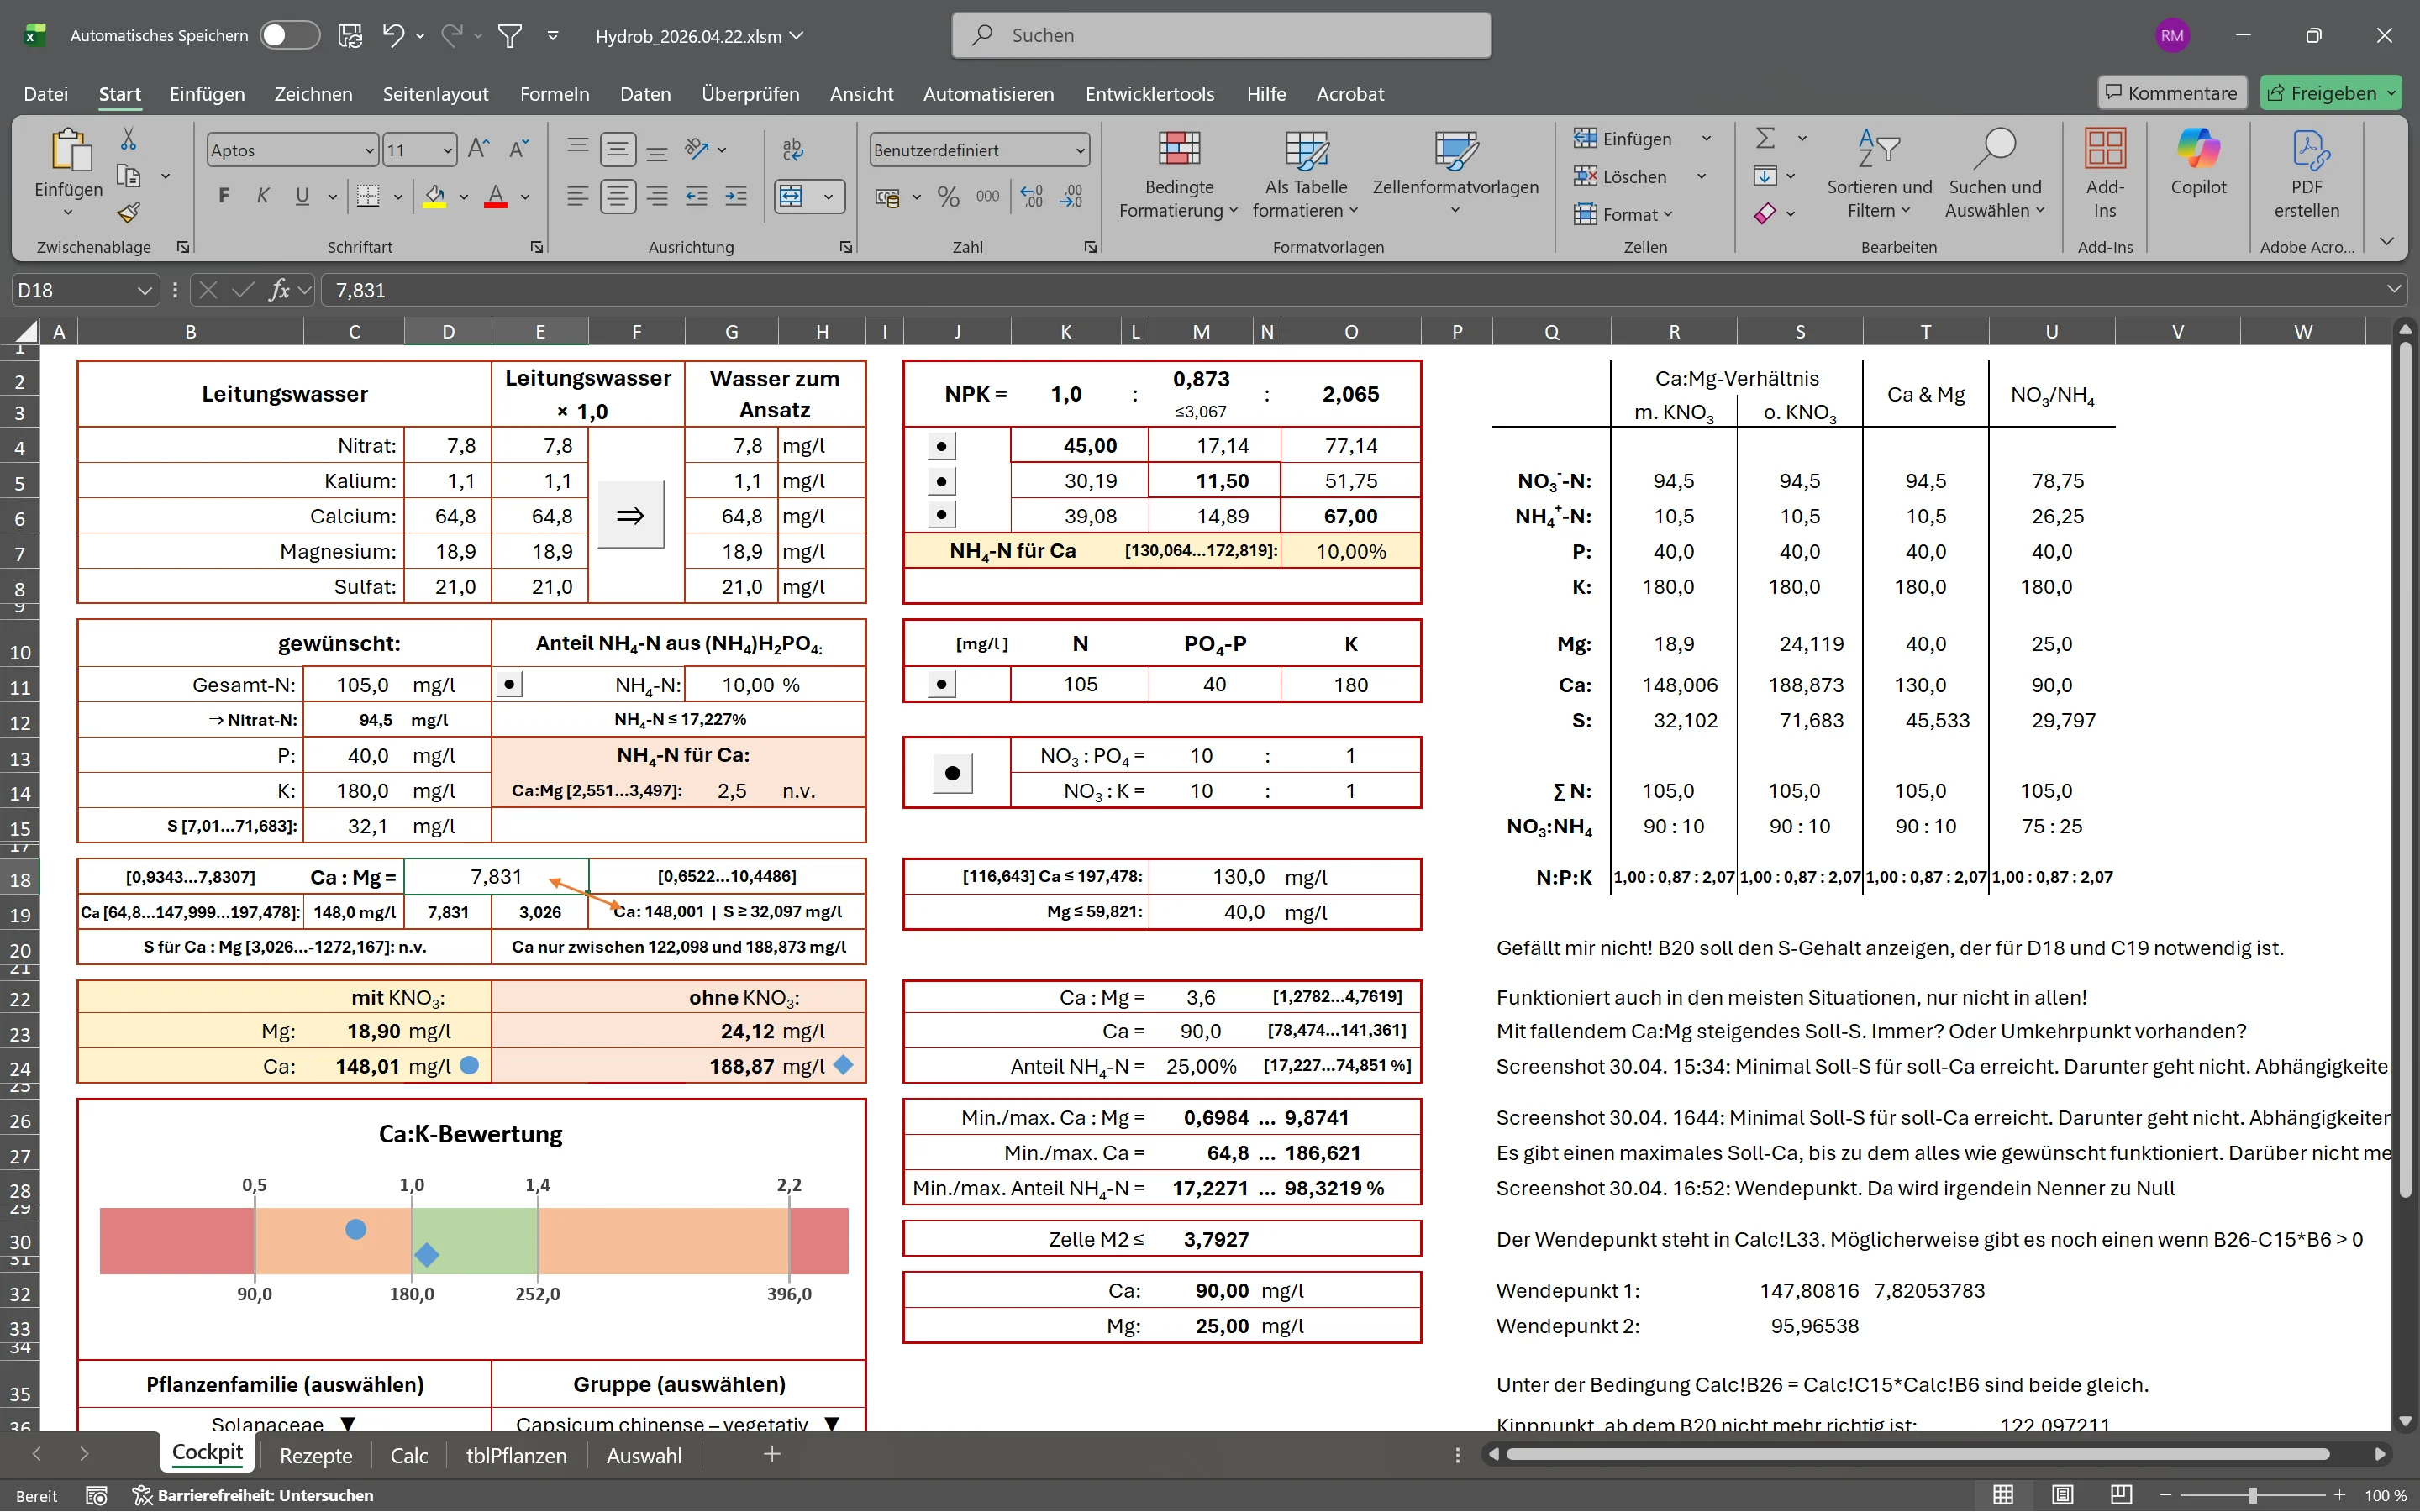The width and height of the screenshot is (2420, 1512).
Task: Add a new sheet with plus icon
Action: 772,1455
